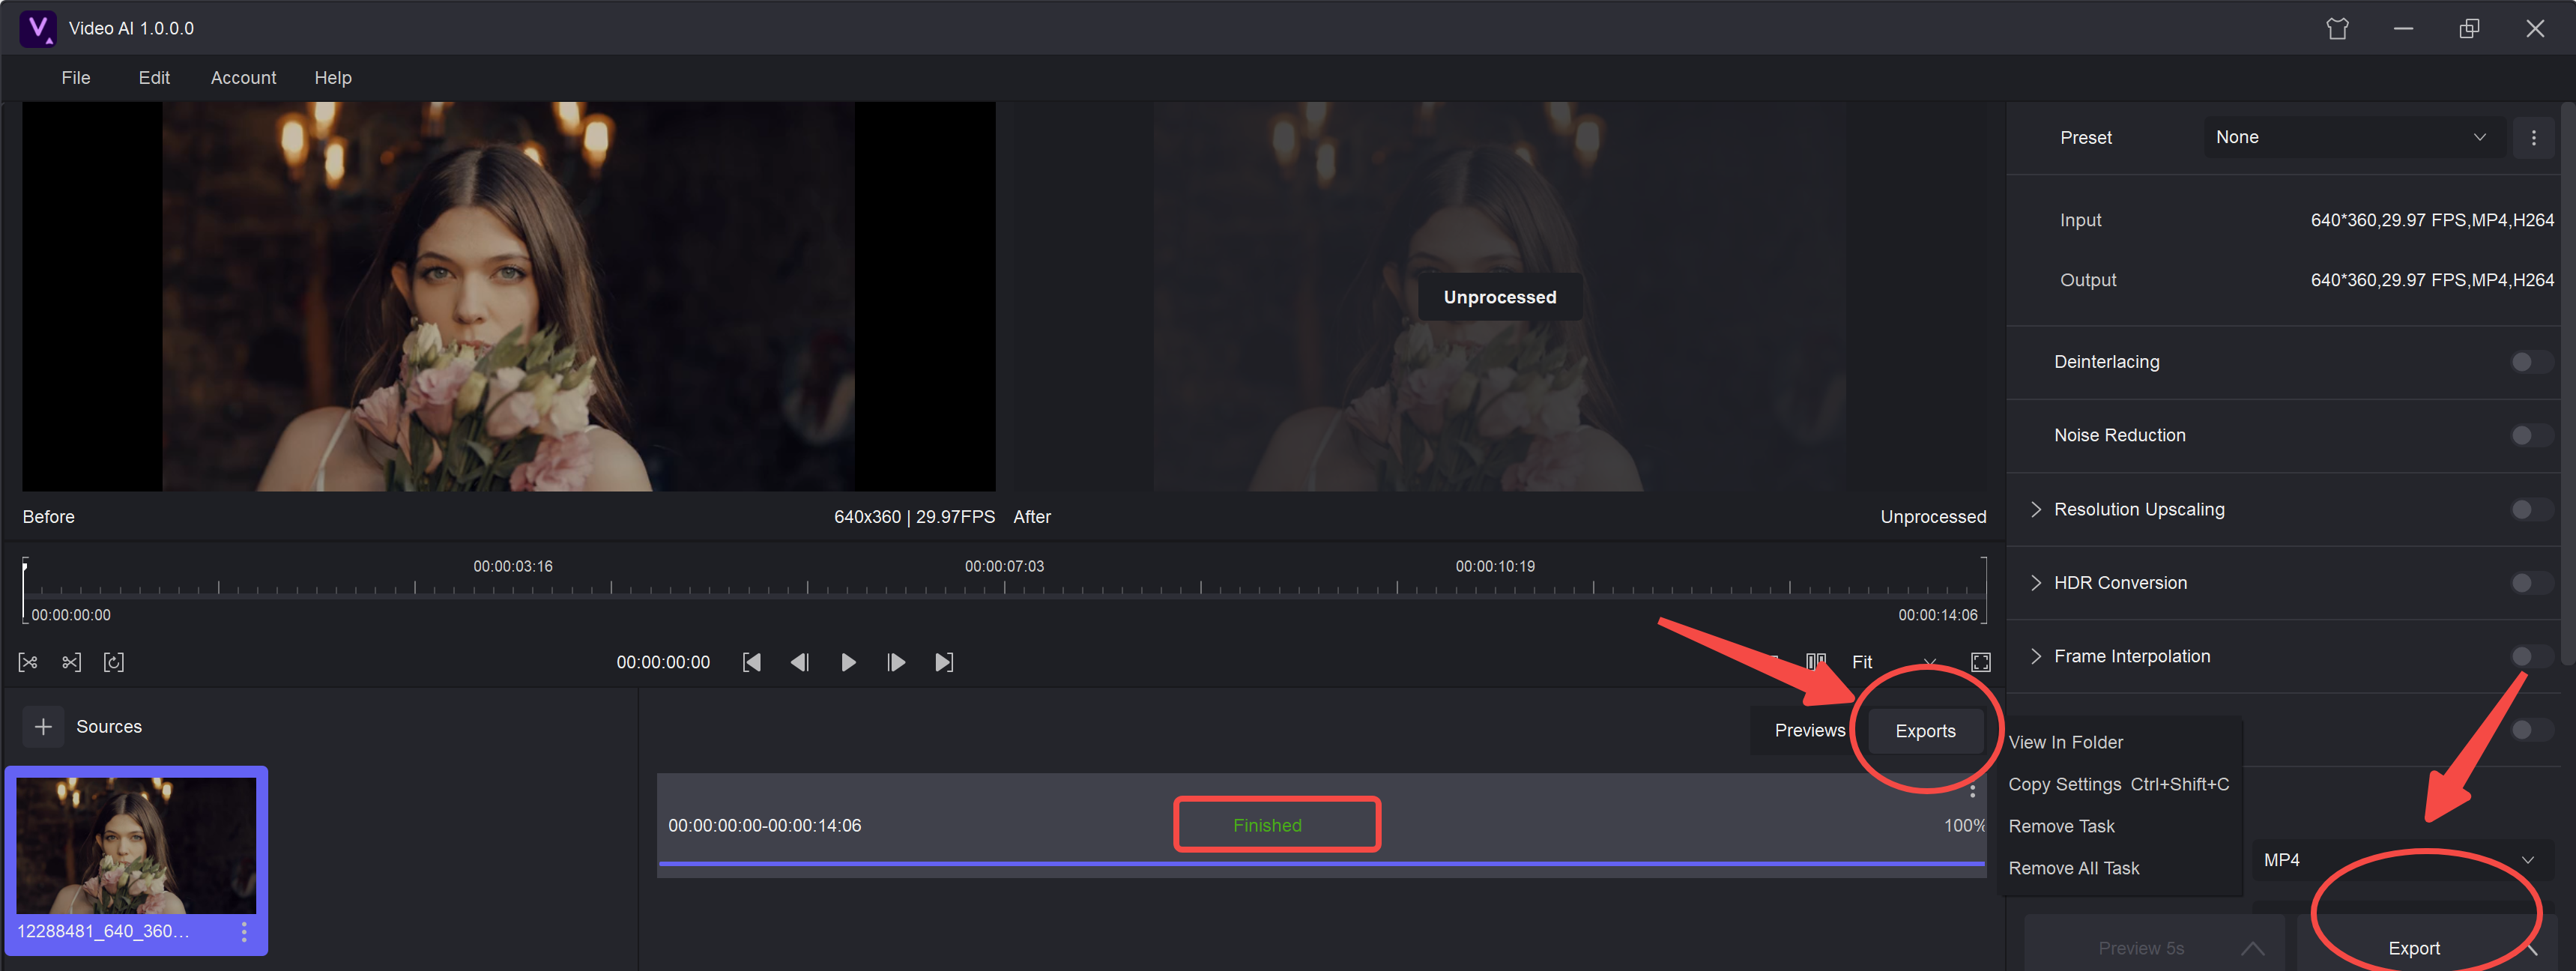Switch to the Exports tab
The image size is (2576, 971).
(x=1925, y=731)
